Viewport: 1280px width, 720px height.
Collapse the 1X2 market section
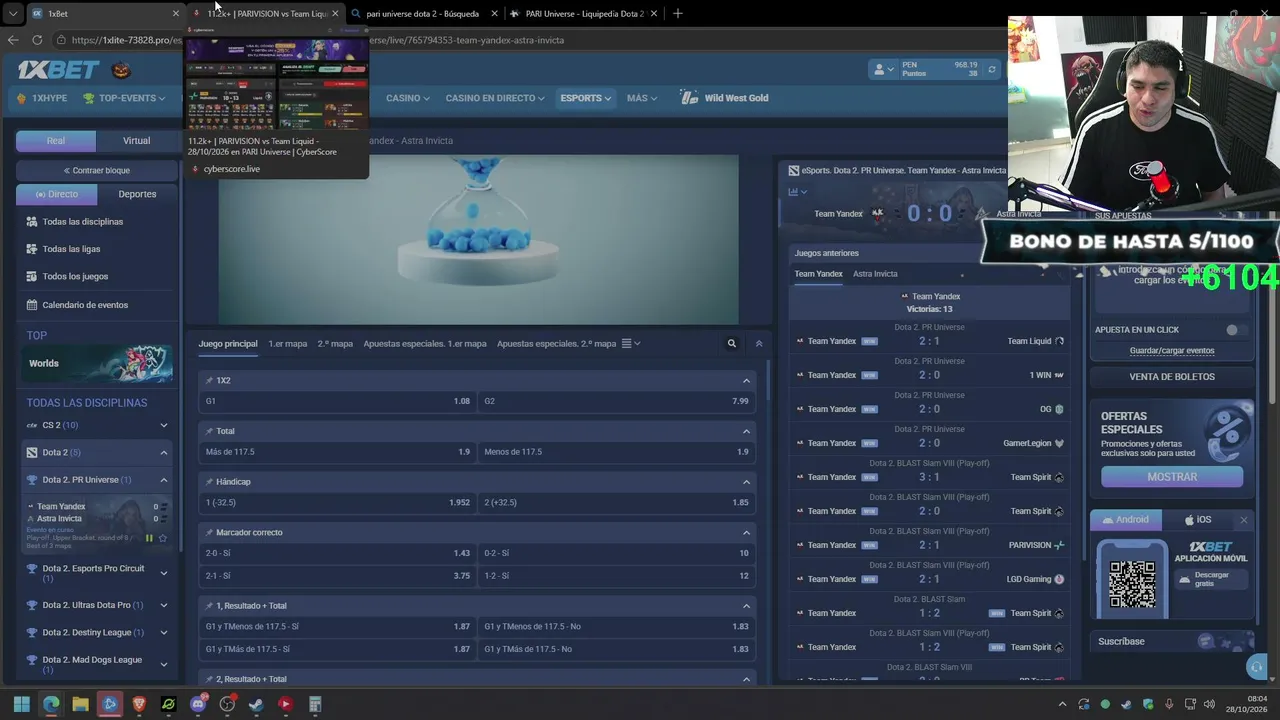pyautogui.click(x=746, y=381)
